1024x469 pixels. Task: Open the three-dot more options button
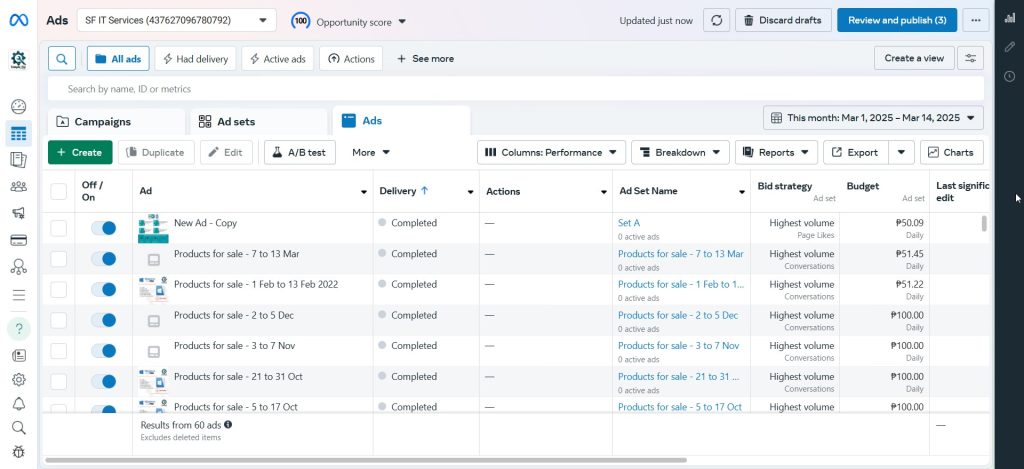coord(975,20)
